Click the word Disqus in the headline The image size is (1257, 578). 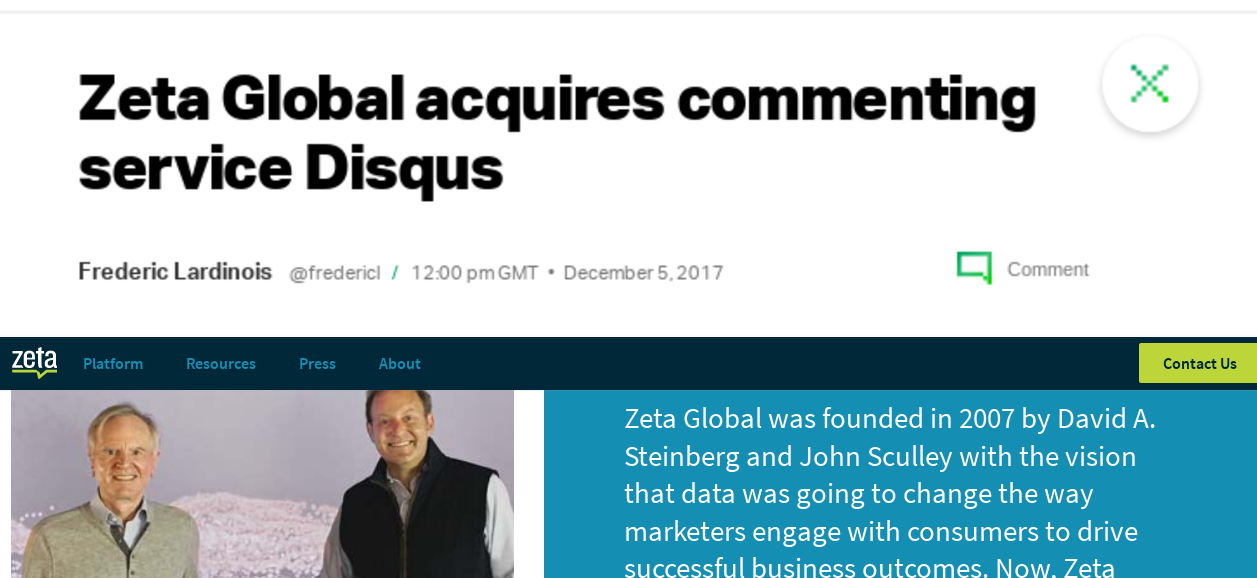[403, 170]
